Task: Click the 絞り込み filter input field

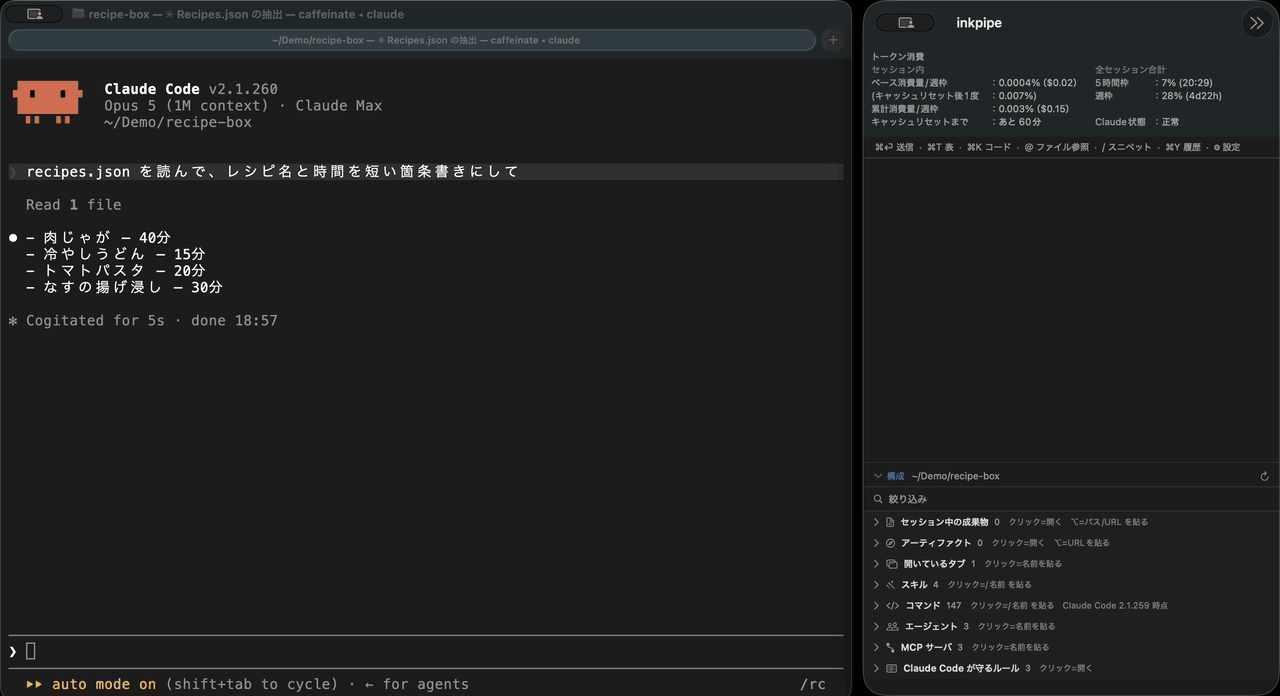Action: point(1070,499)
